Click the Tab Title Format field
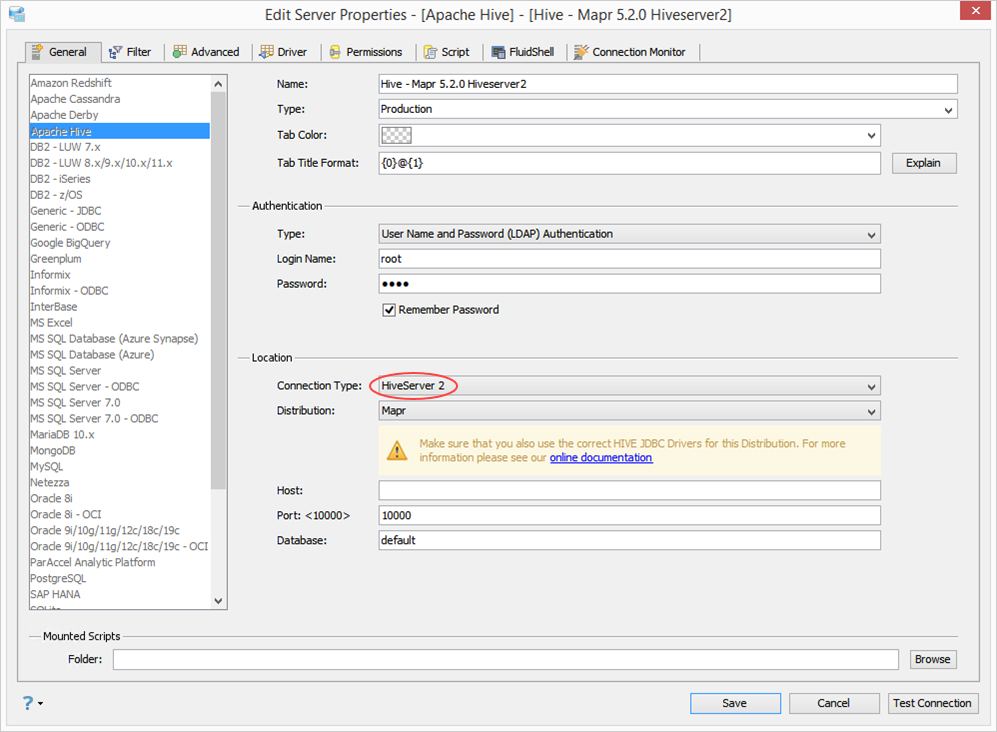The height and width of the screenshot is (732, 997). pos(629,163)
